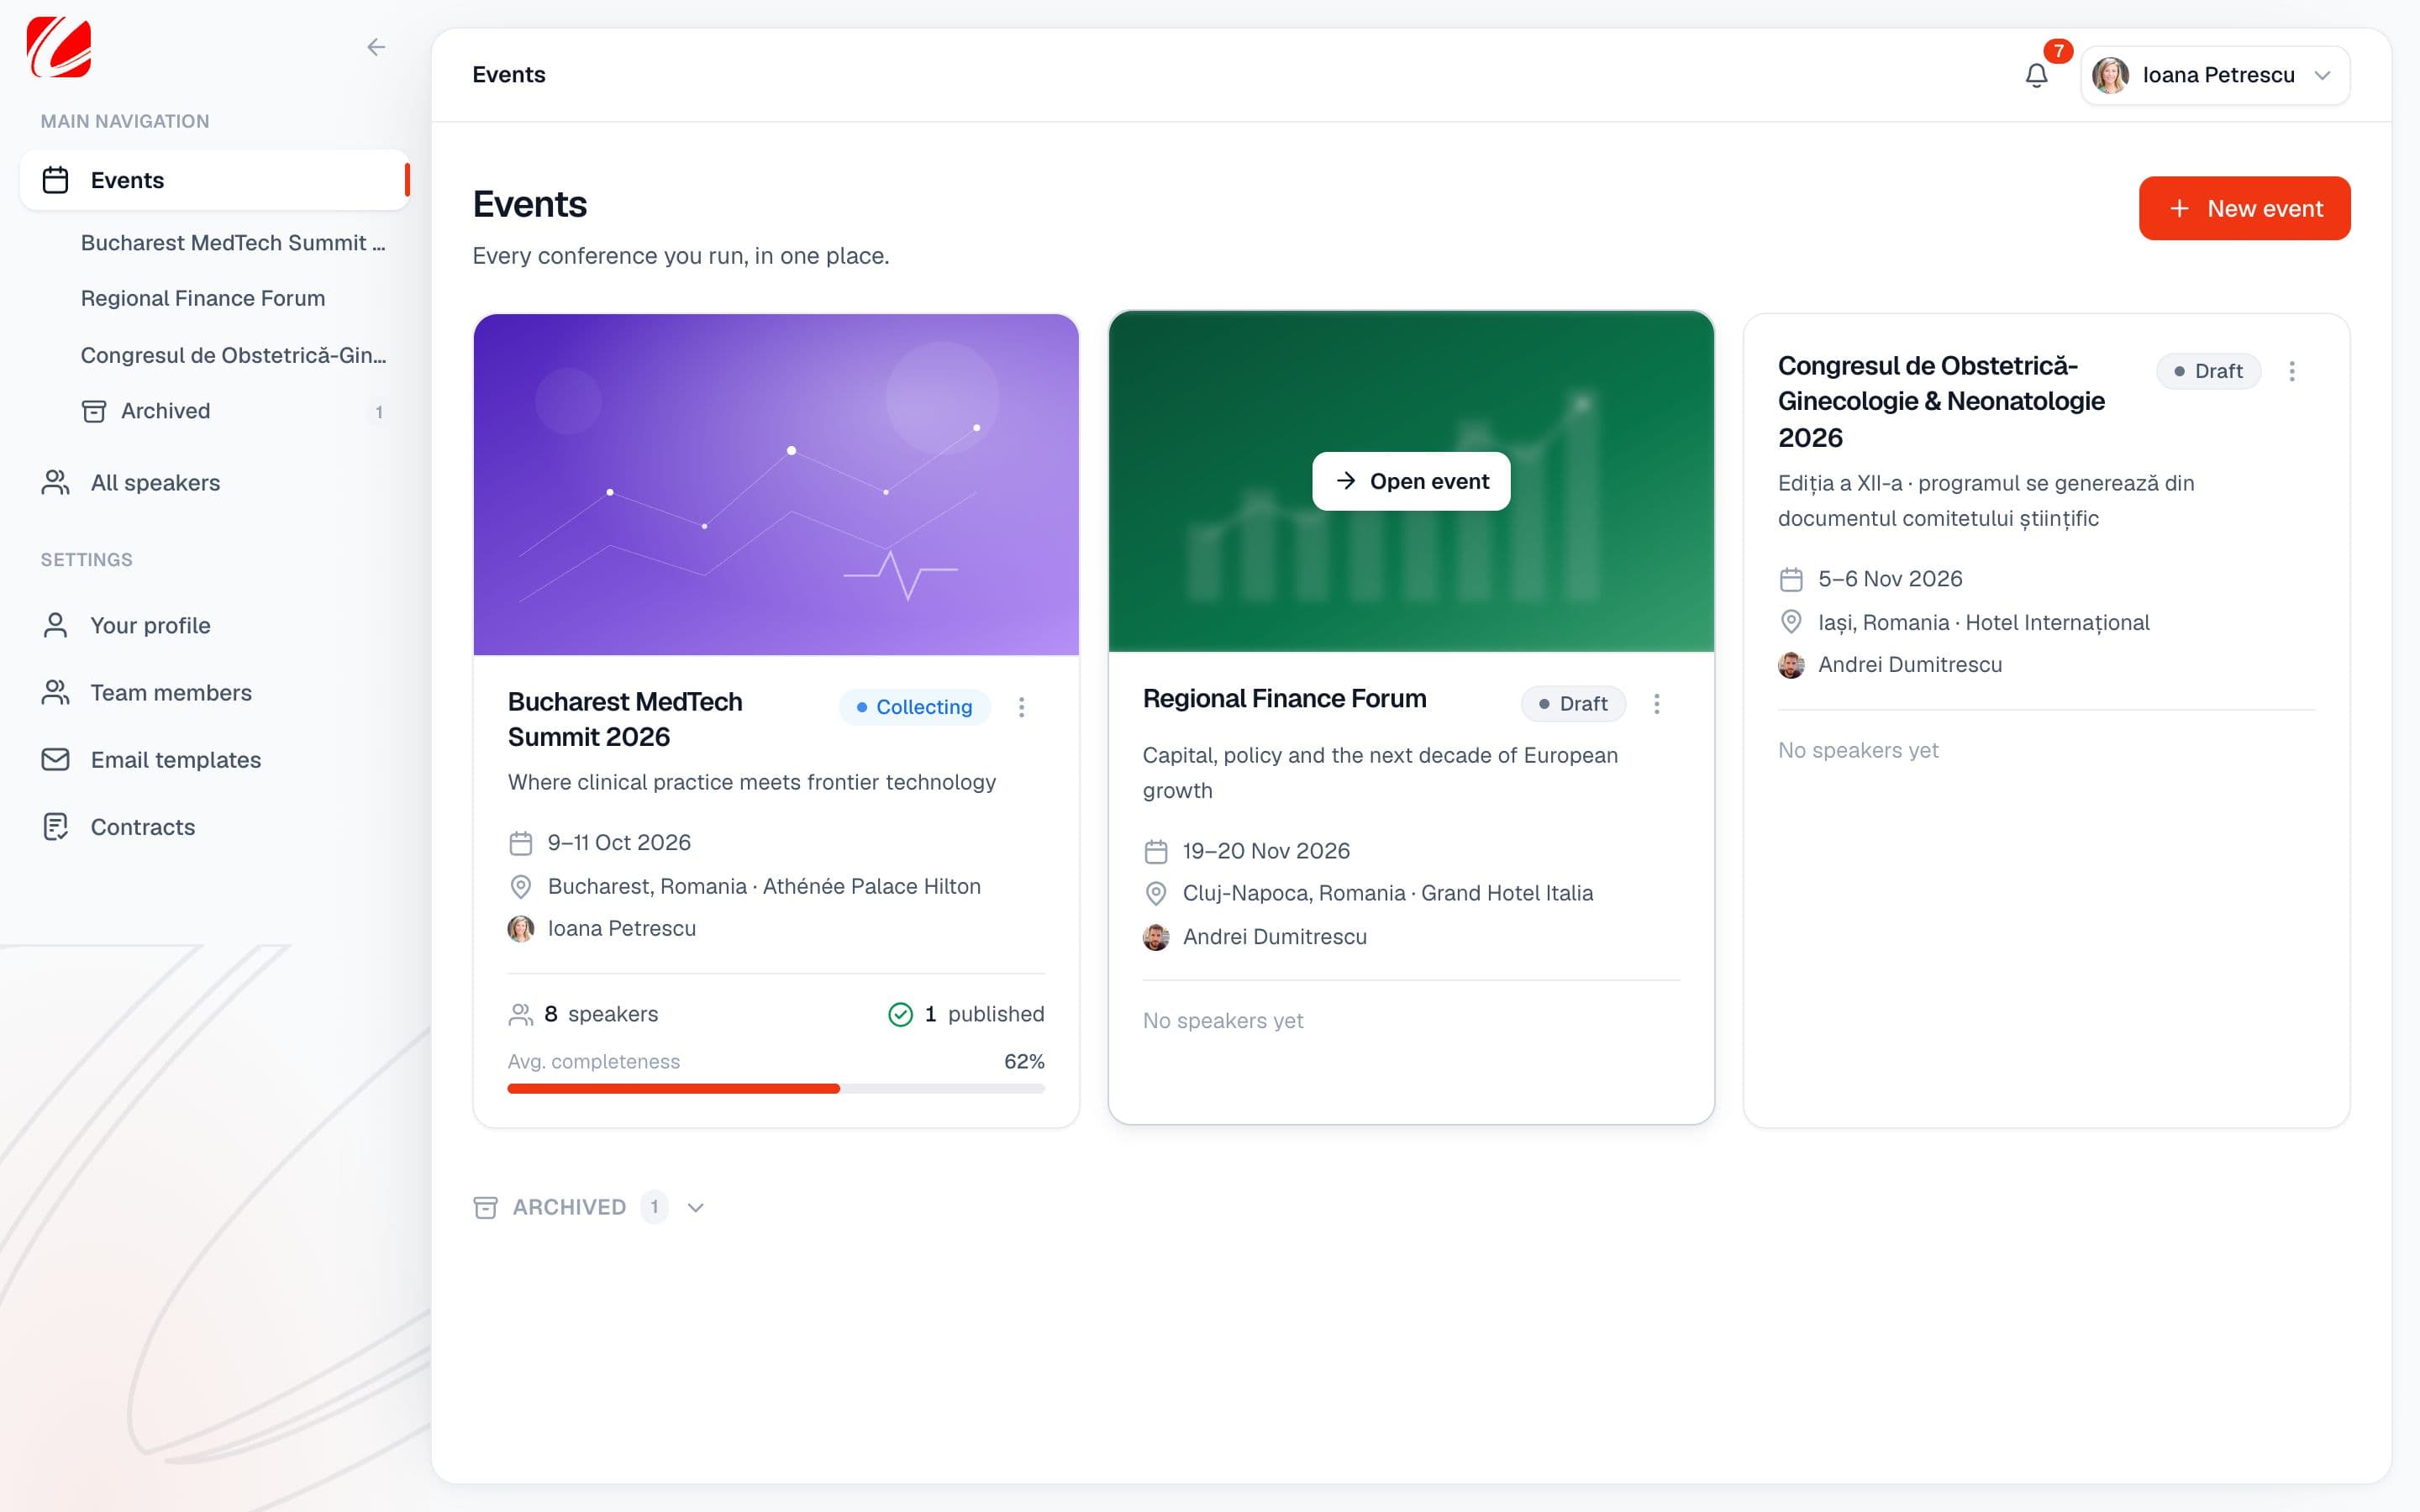This screenshot has width=2420, height=1512.
Task: Open Congresul de Obstetrică-Gin… in the sidebar
Action: 233,355
